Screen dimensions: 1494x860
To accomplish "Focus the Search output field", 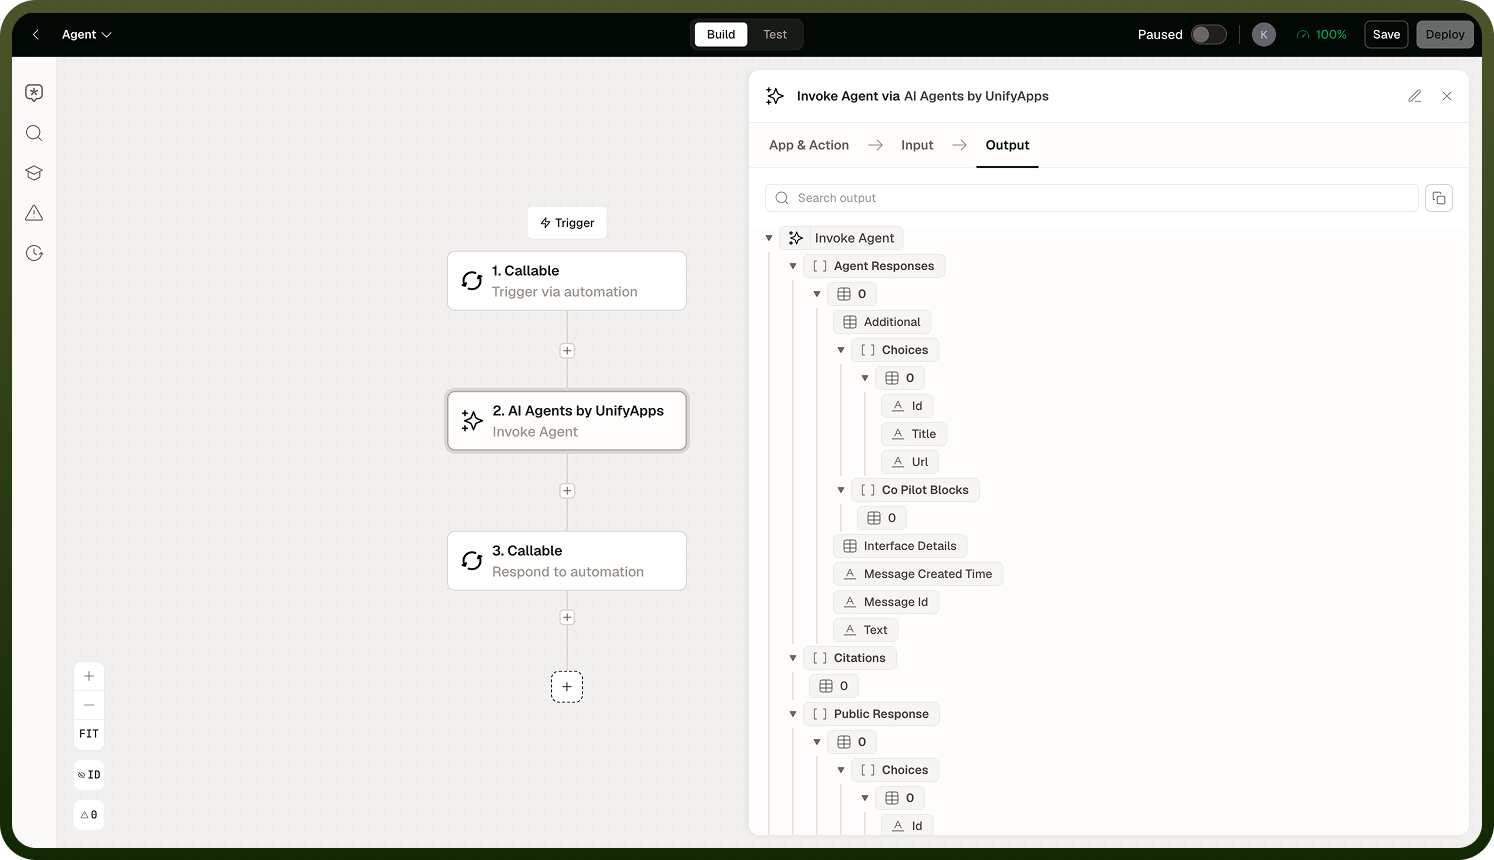I will coord(1092,198).
